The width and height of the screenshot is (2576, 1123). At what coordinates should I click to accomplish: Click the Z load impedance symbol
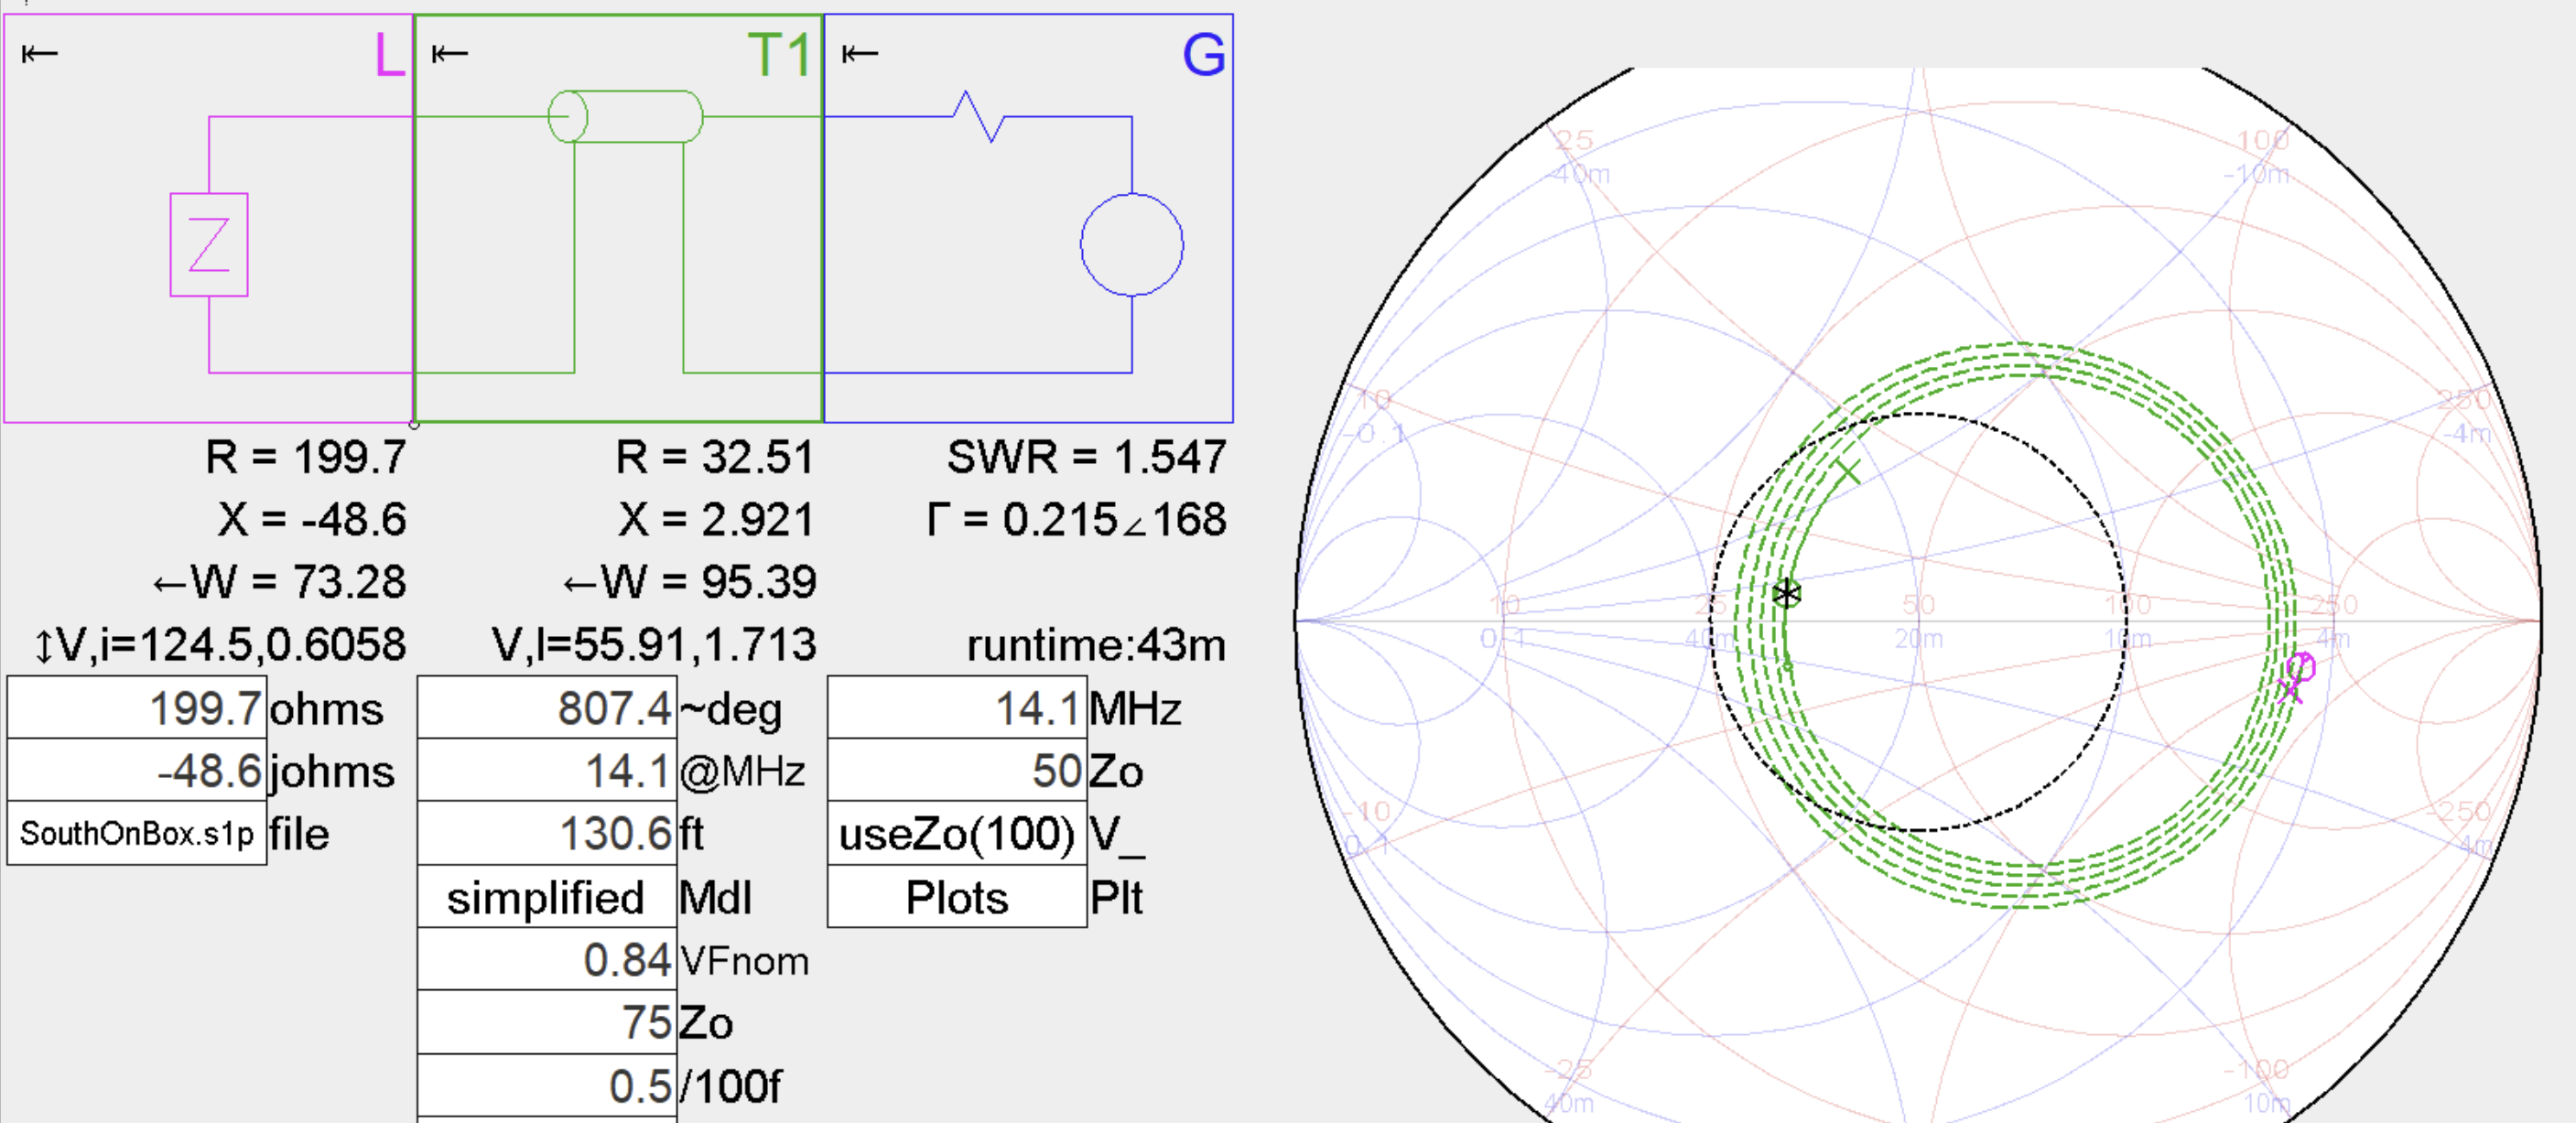(x=208, y=245)
